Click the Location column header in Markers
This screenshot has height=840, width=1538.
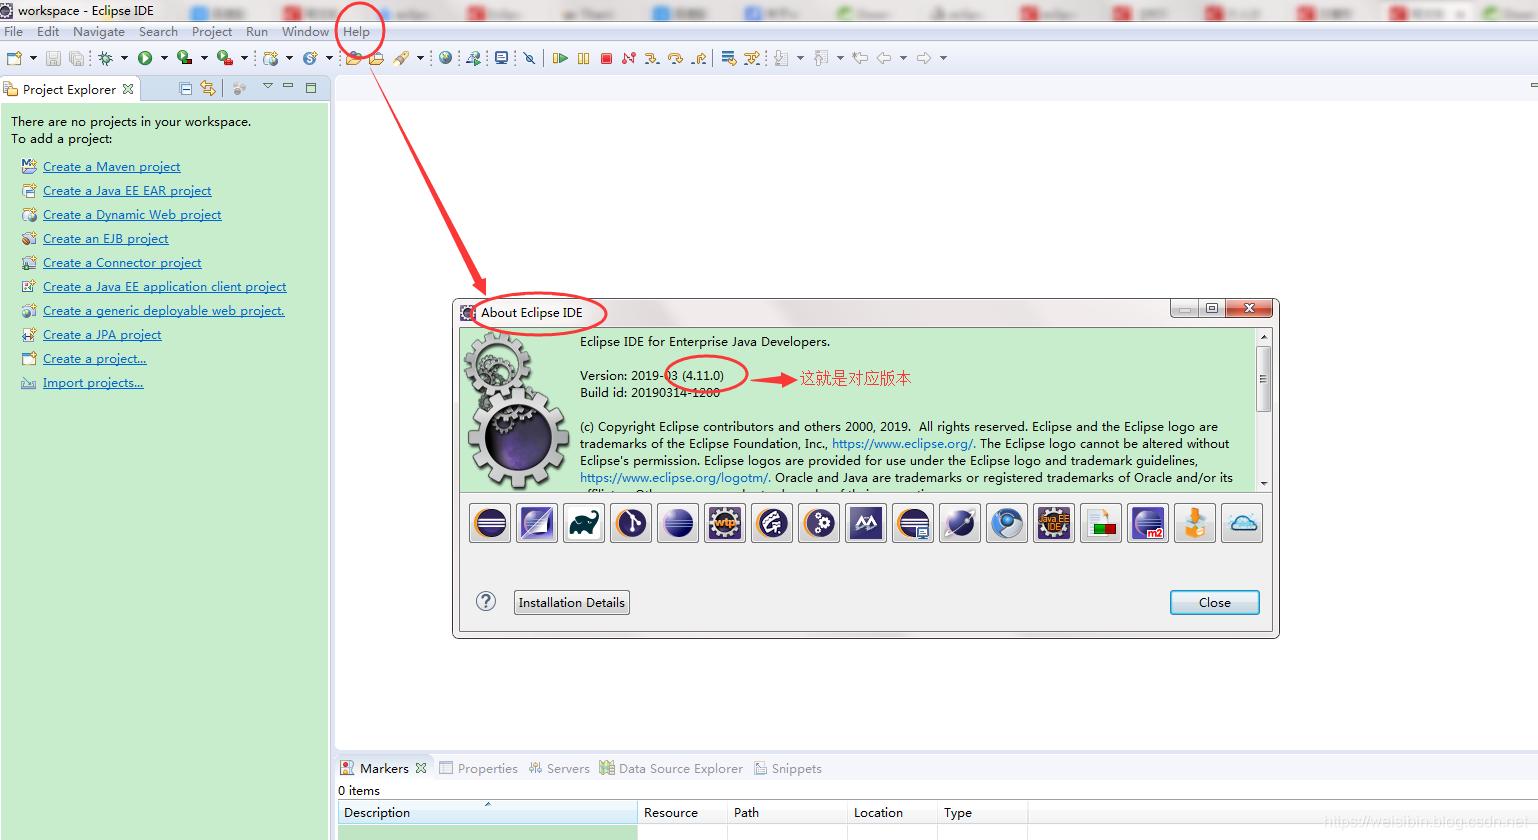tap(892, 812)
